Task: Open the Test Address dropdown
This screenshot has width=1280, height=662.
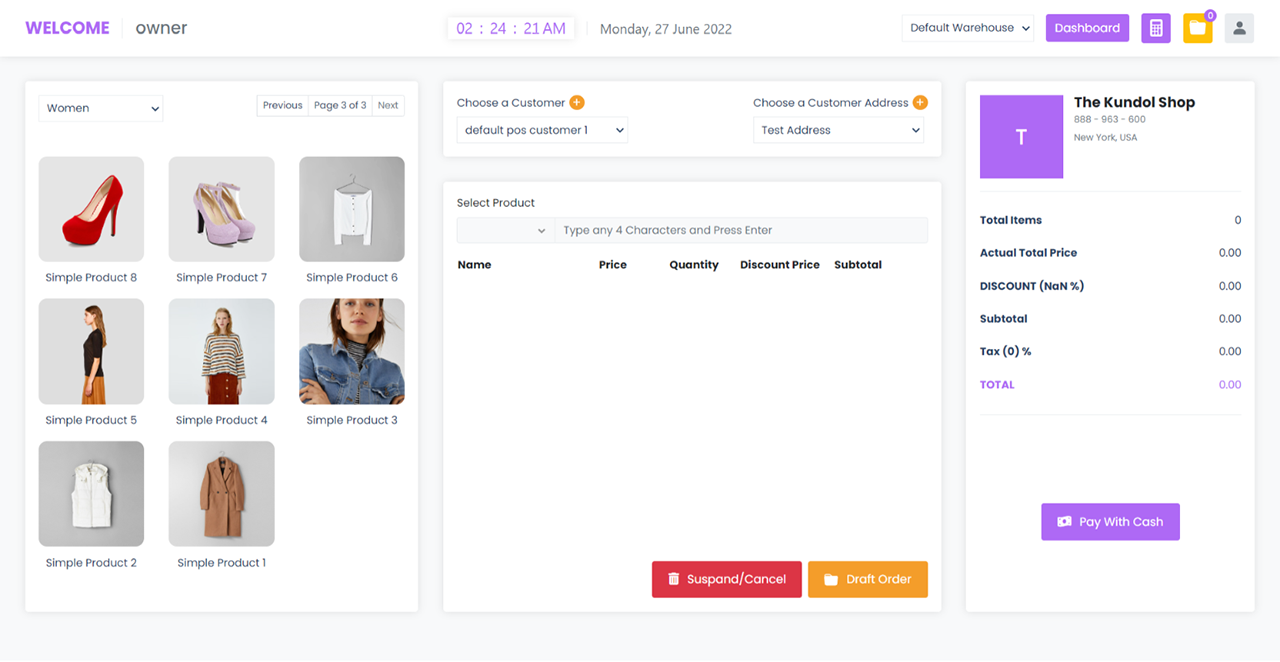Action: point(838,129)
